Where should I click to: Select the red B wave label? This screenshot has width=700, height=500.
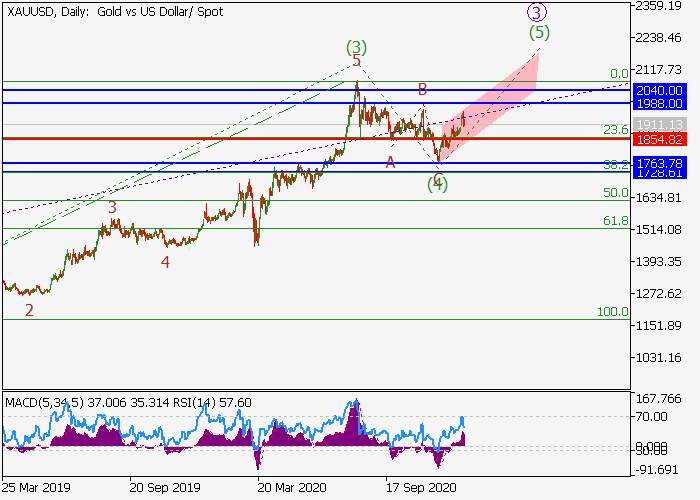(422, 90)
